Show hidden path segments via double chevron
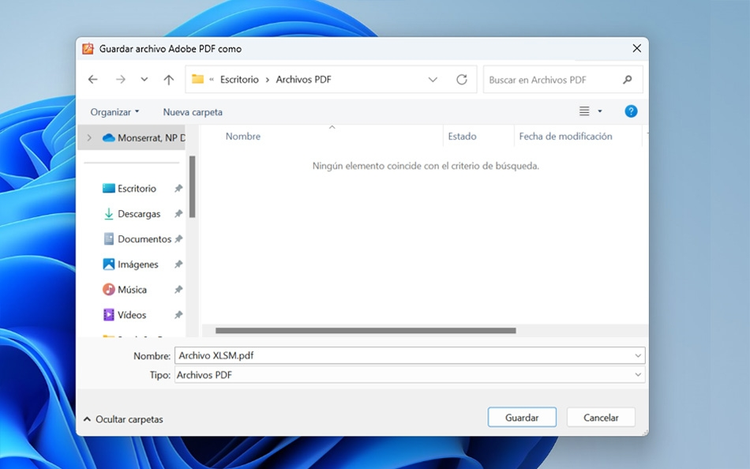This screenshot has width=750, height=469. (211, 80)
